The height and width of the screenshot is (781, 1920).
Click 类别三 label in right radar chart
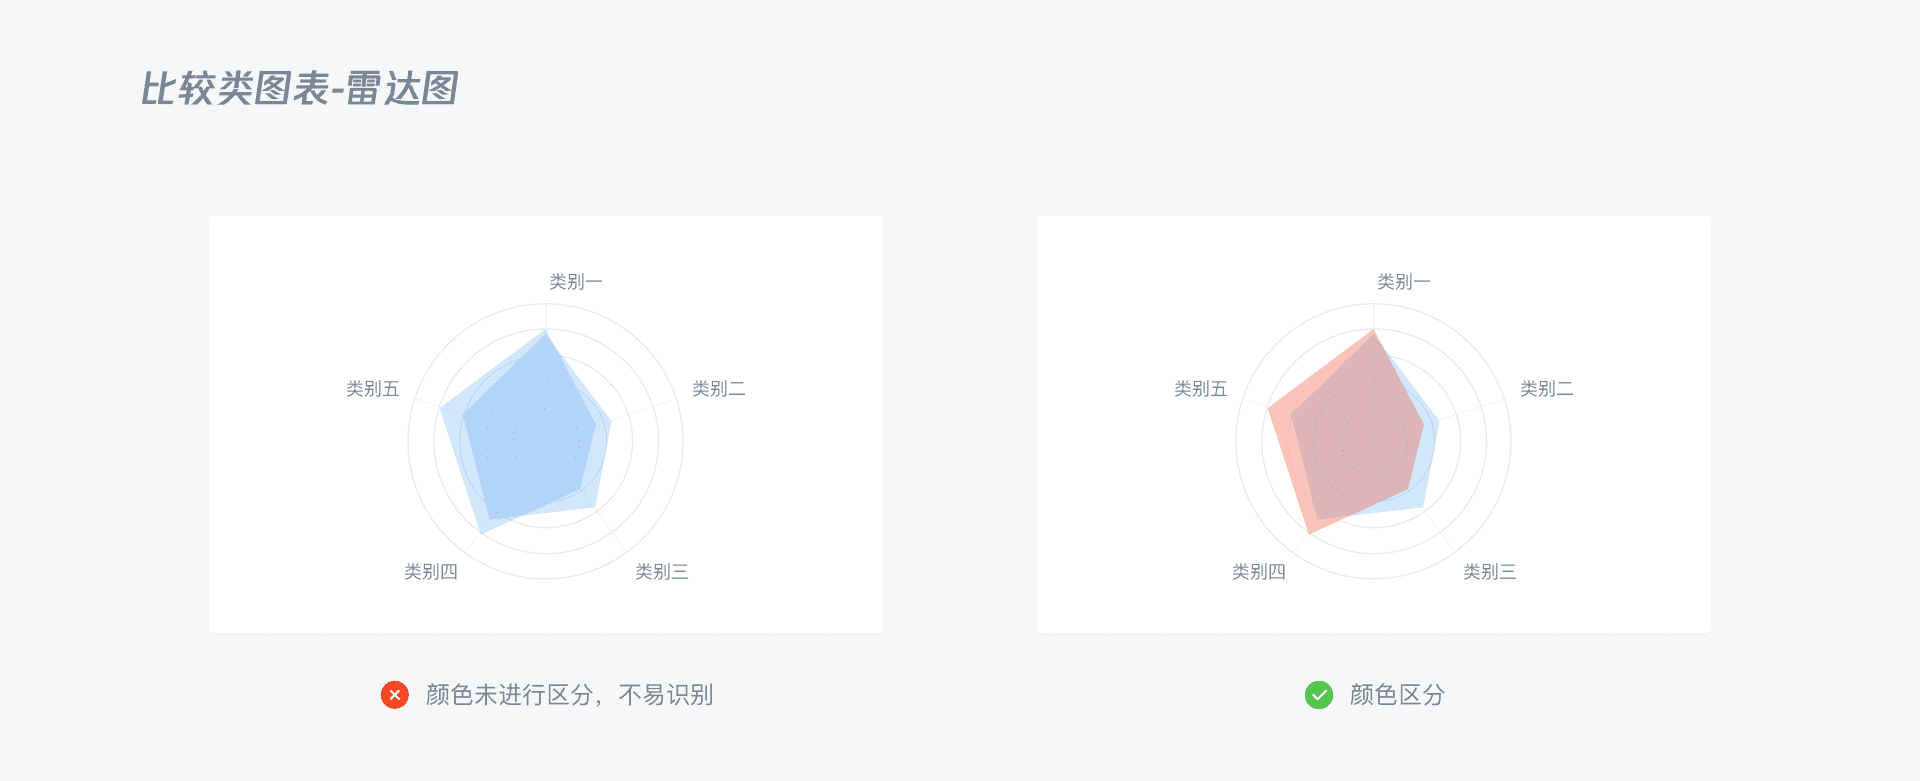1490,572
